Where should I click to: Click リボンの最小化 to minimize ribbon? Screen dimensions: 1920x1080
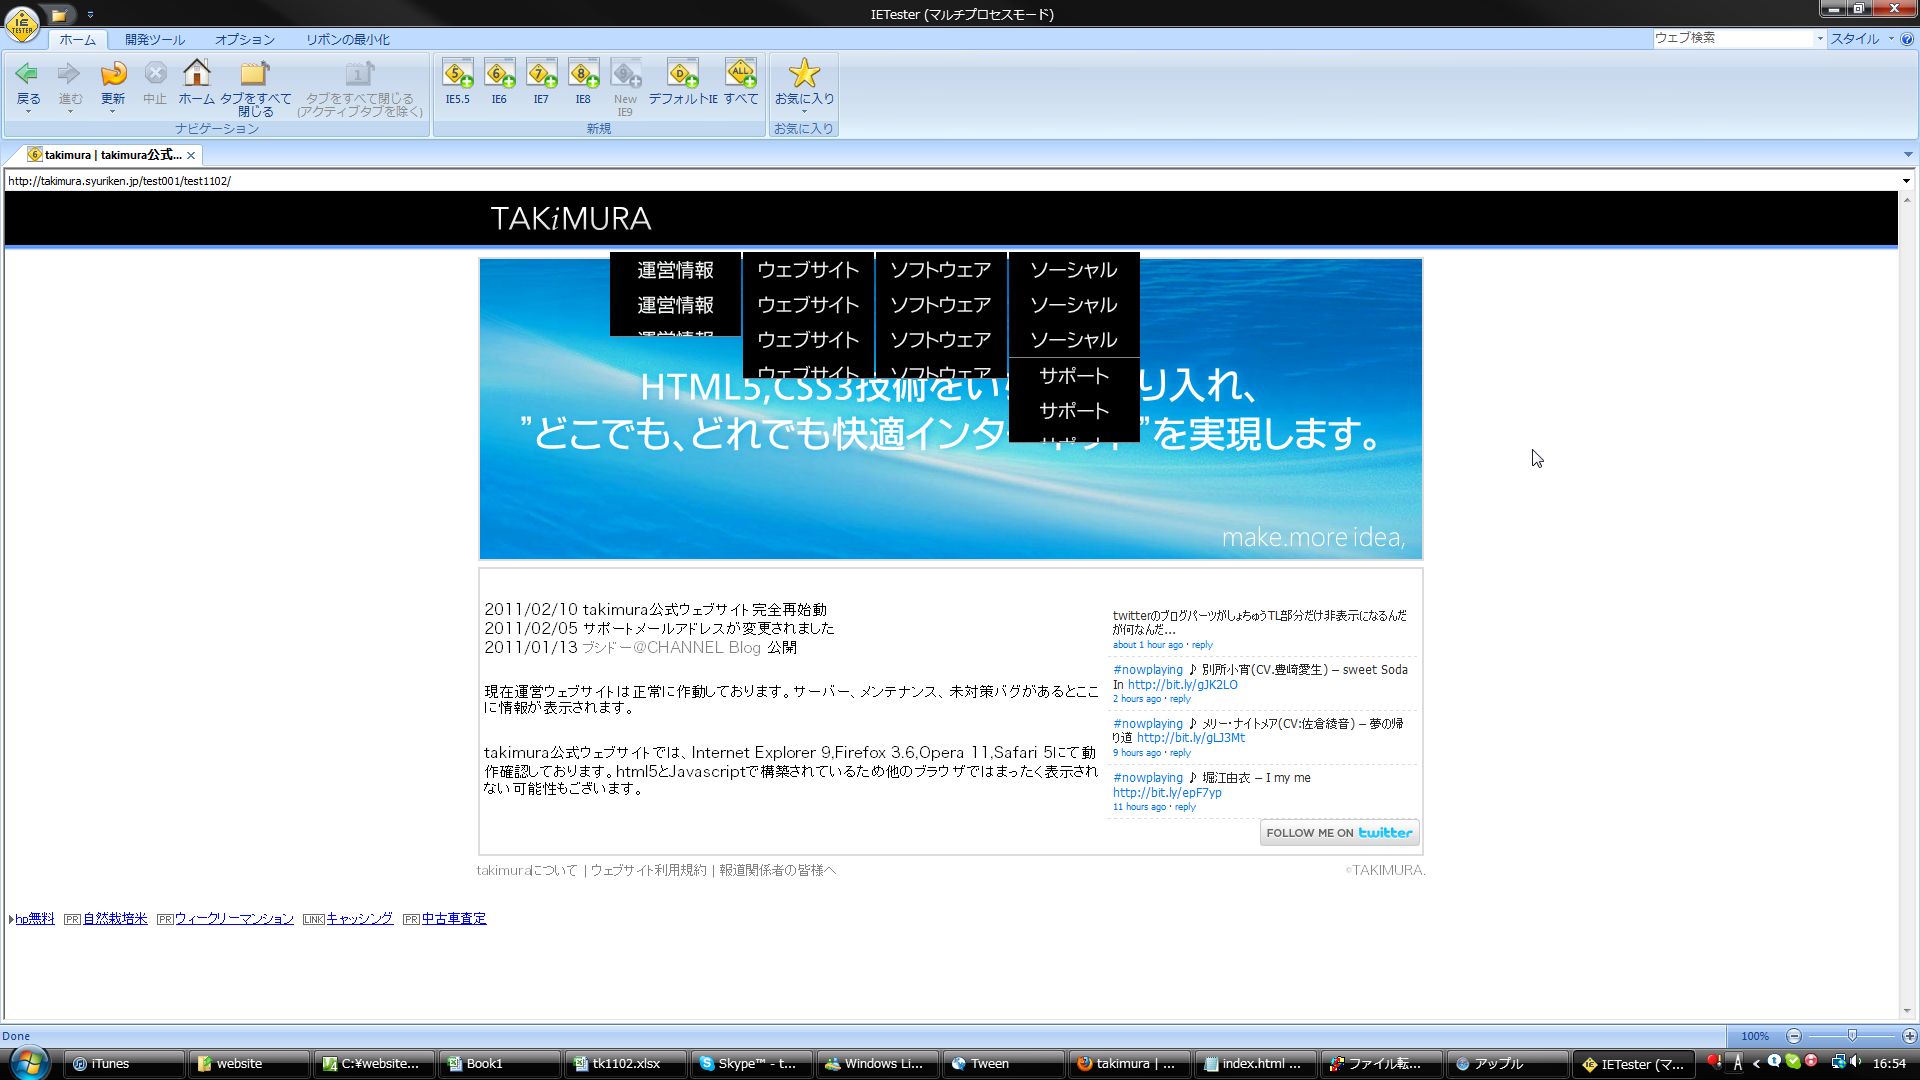click(x=348, y=39)
